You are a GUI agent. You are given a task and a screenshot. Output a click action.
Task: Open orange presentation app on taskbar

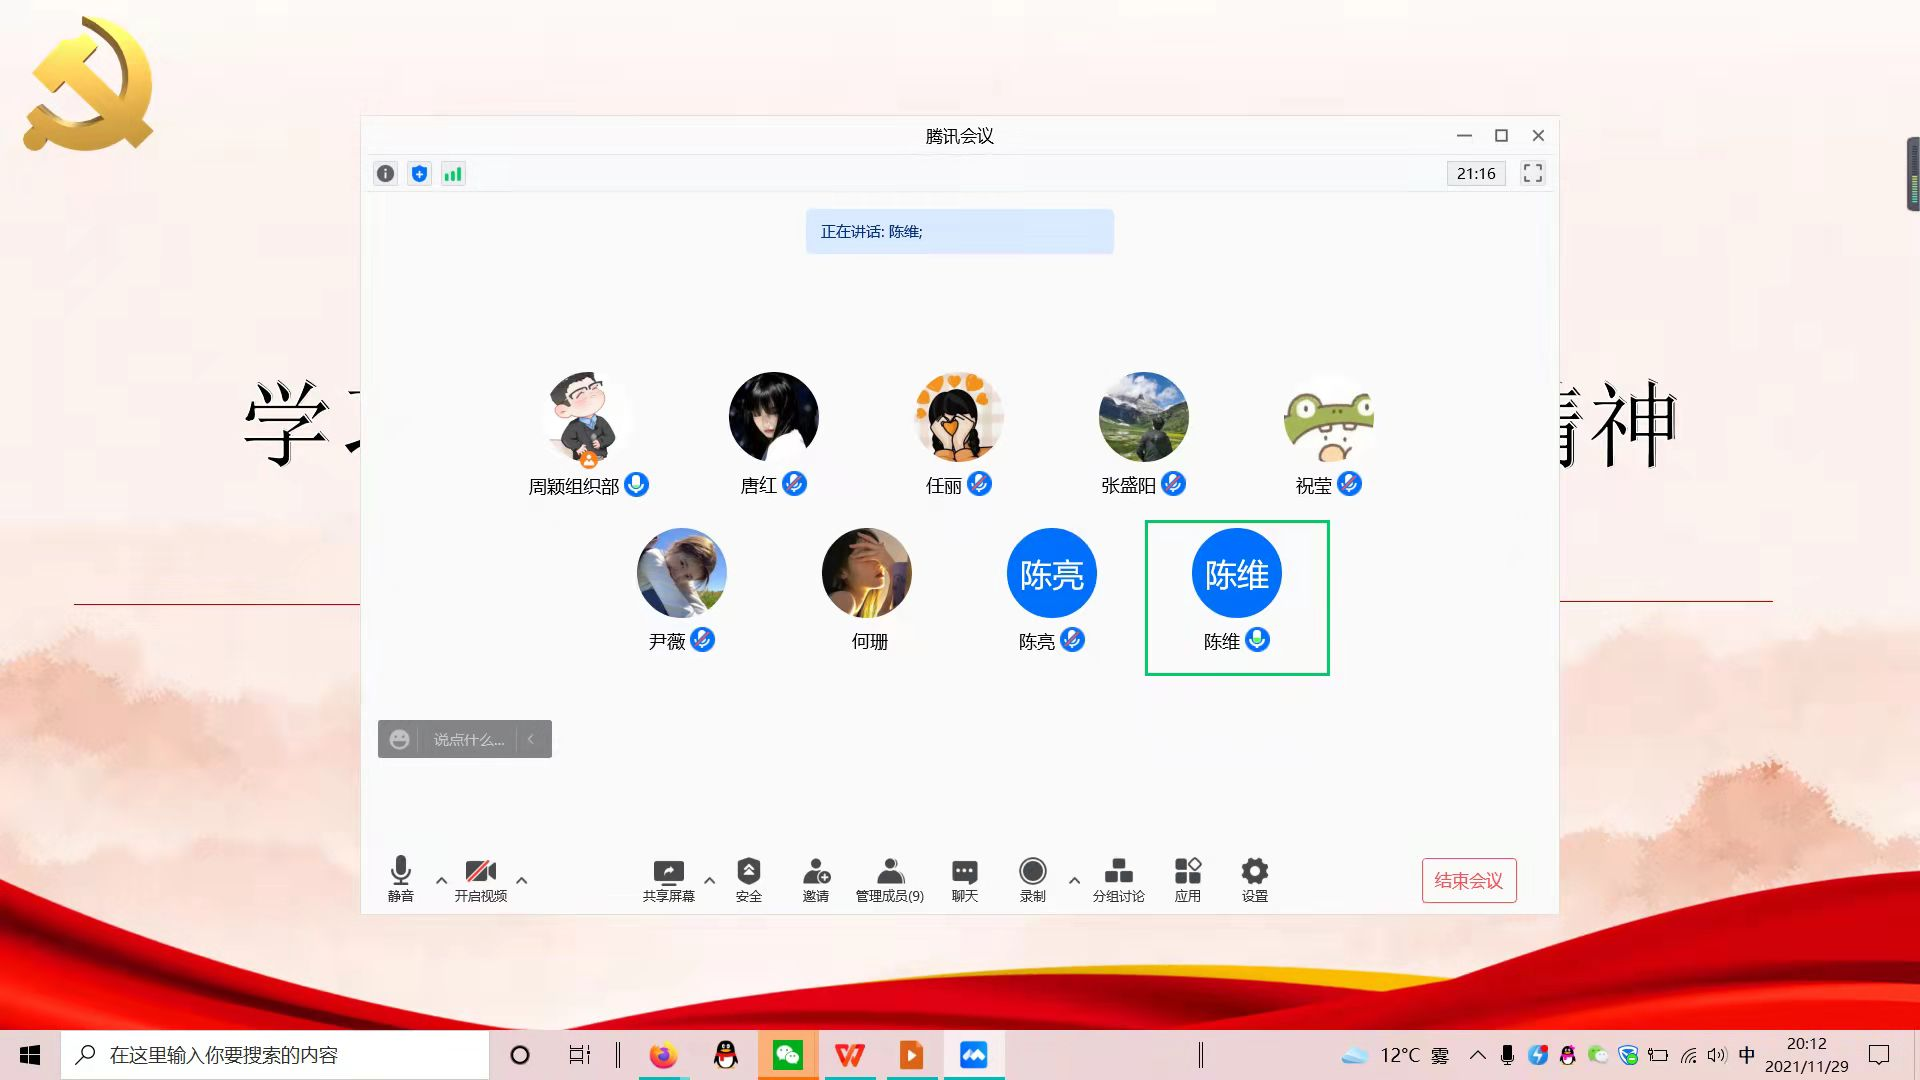tap(912, 1055)
